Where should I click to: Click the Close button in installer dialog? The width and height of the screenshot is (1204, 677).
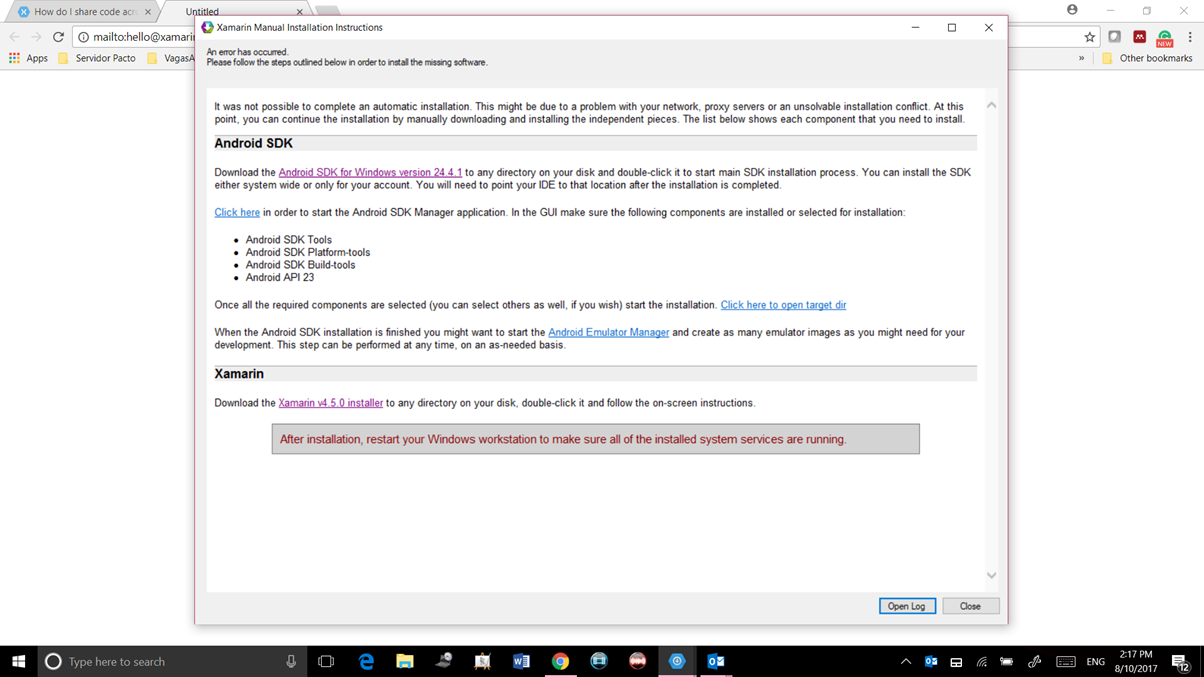(x=970, y=606)
